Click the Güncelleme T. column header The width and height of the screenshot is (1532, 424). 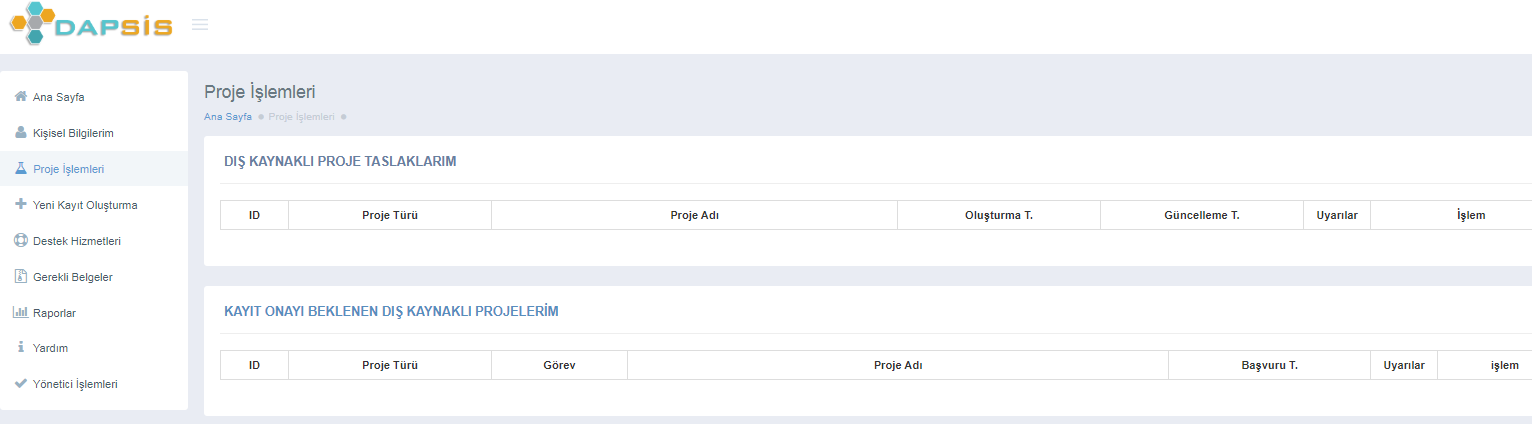[1201, 215]
